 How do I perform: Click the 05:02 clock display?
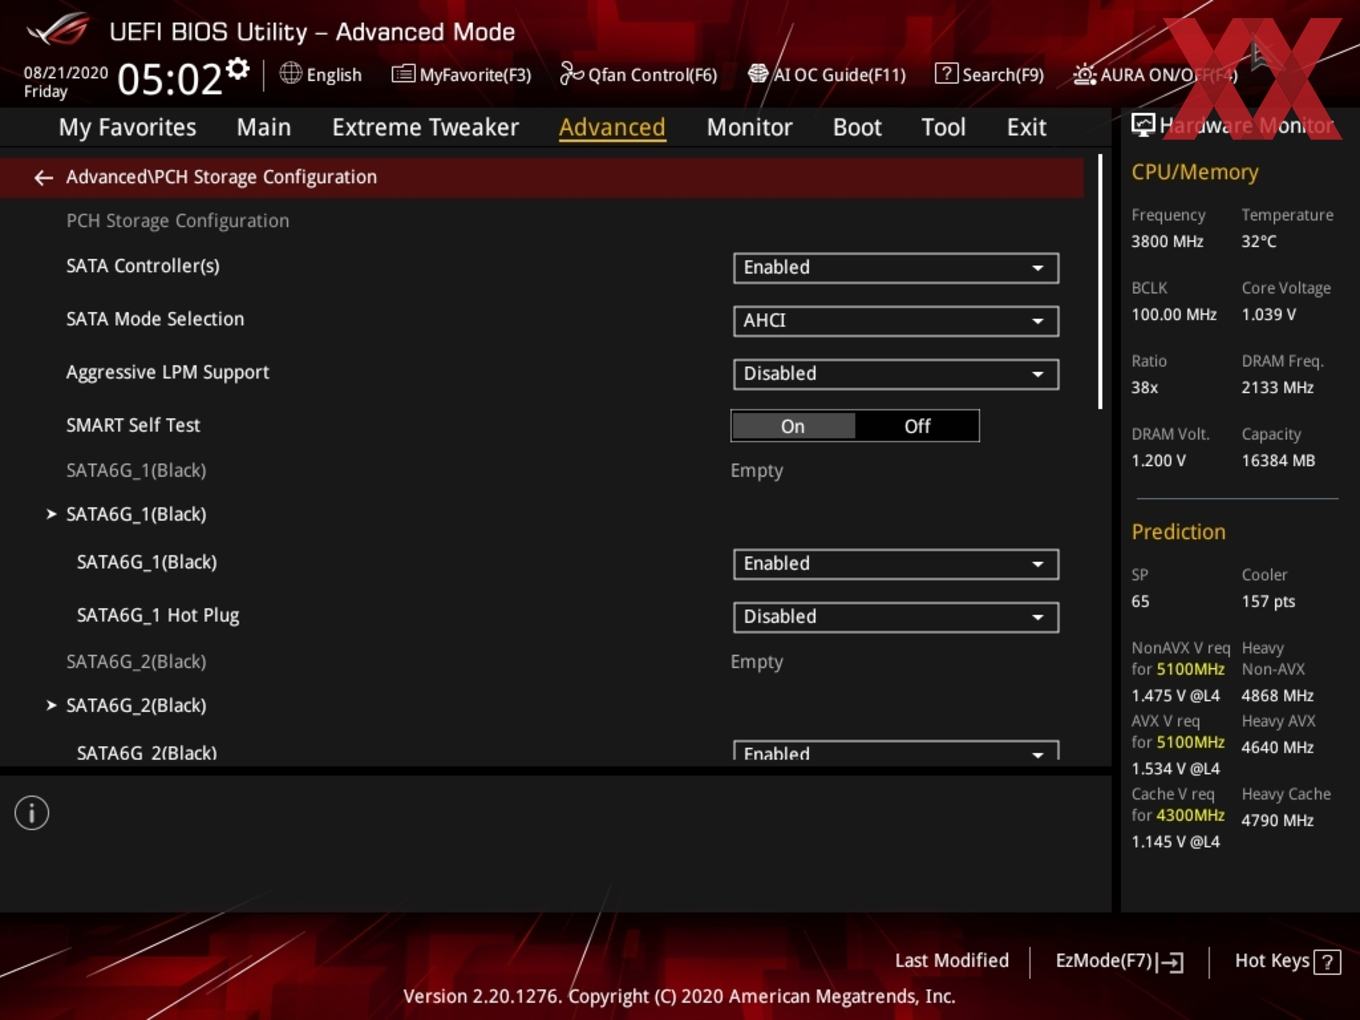click(169, 79)
